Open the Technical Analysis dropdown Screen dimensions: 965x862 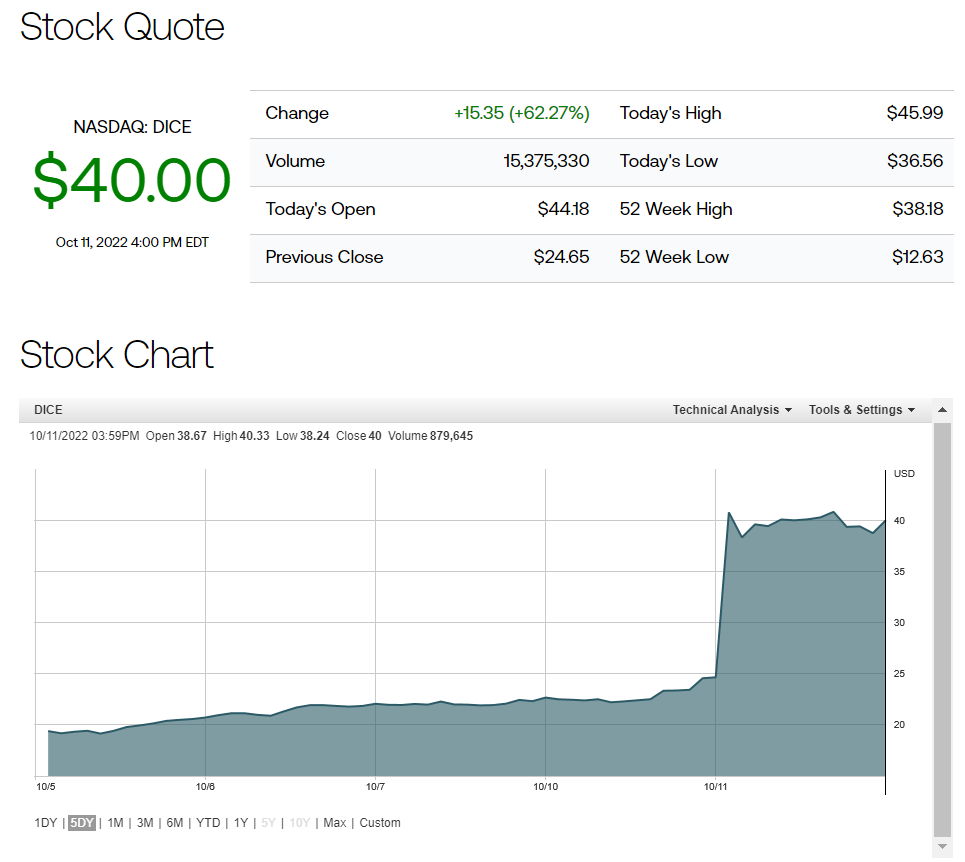(x=731, y=410)
